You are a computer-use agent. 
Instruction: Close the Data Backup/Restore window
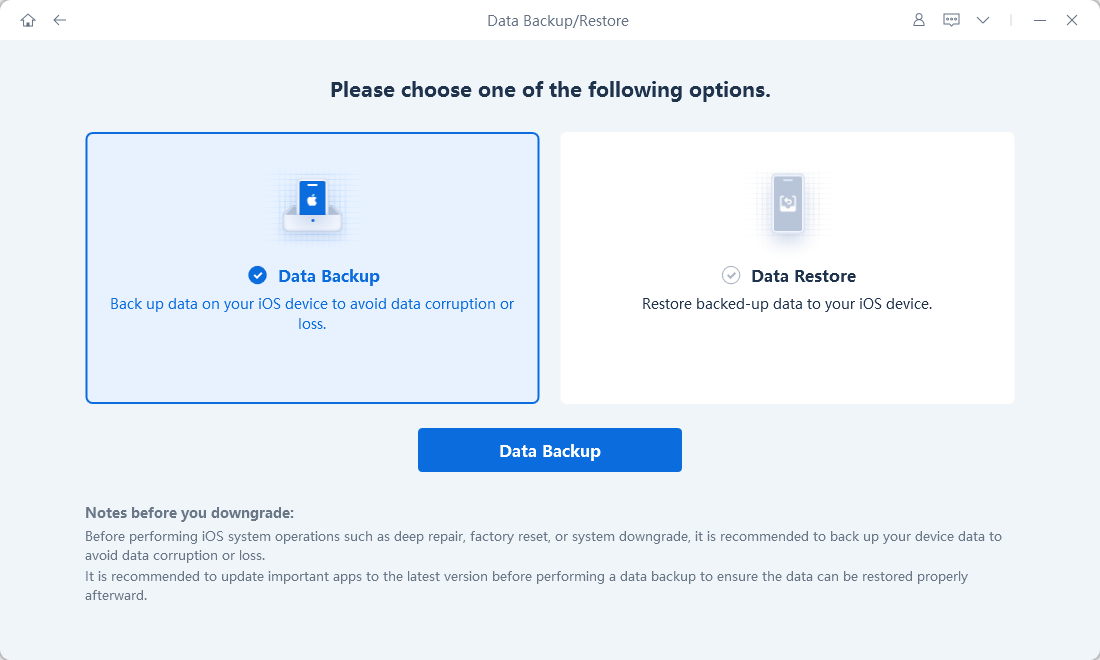coord(1072,20)
